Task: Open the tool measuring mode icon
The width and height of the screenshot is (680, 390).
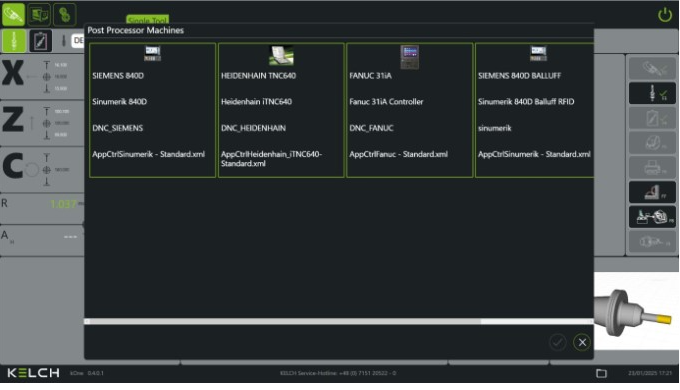Action: (x=13, y=14)
